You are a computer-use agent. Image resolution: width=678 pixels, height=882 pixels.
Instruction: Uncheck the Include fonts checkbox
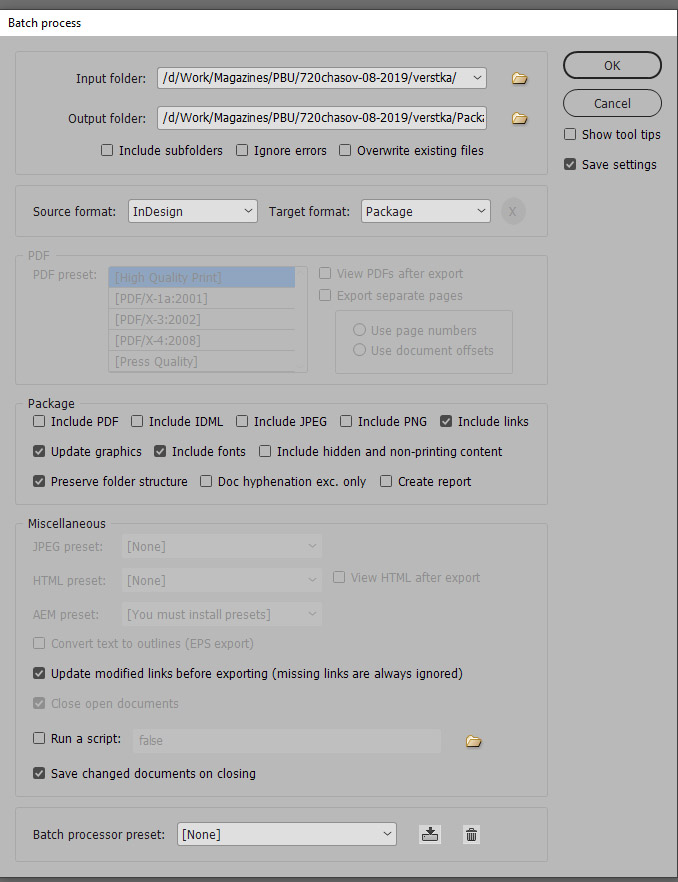pos(160,451)
